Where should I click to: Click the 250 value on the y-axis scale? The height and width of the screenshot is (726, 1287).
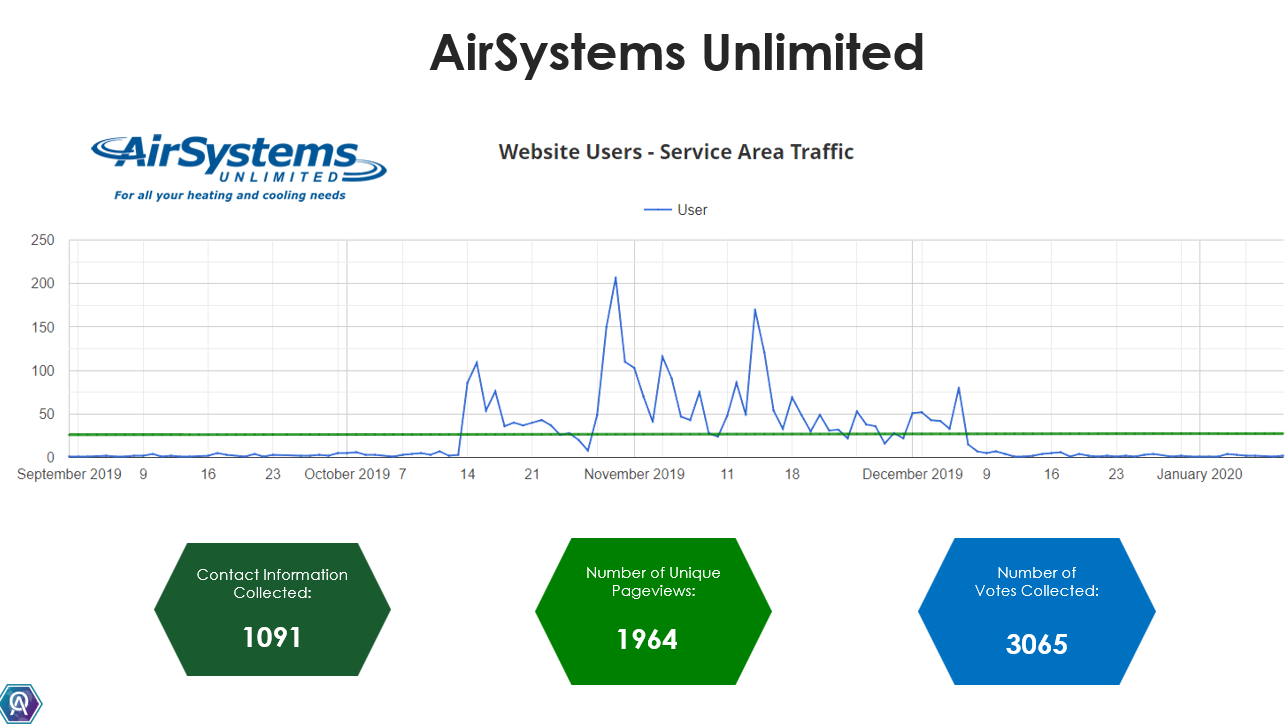pyautogui.click(x=42, y=240)
